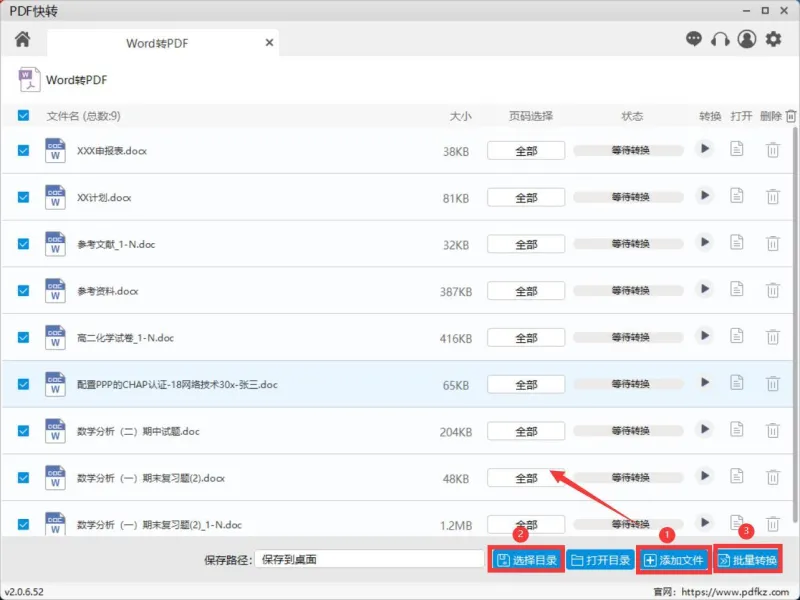This screenshot has height=600, width=800.
Task: Uncheck the XXX申报表.docx checkbox
Action: click(x=23, y=151)
